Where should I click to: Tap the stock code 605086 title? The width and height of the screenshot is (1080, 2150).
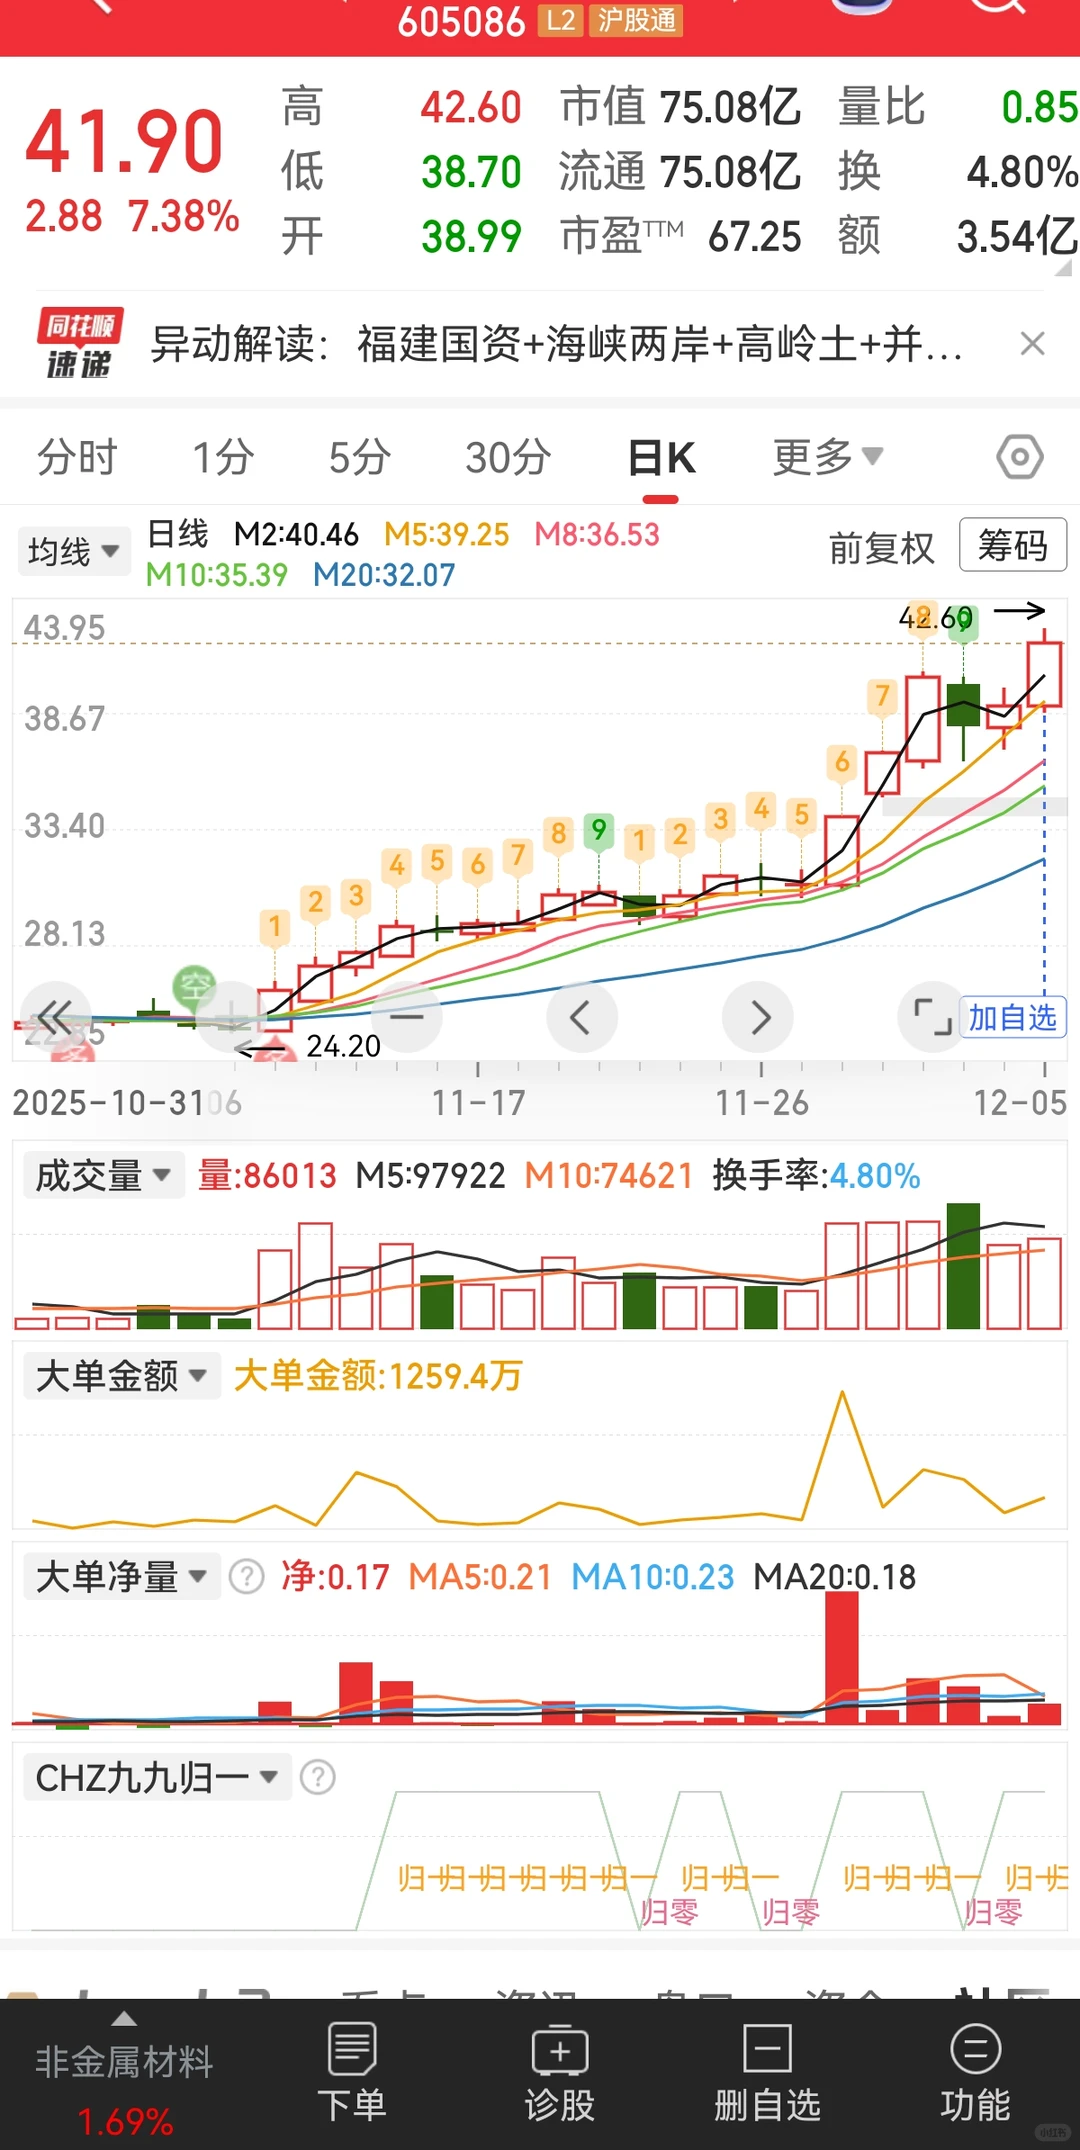461,21
